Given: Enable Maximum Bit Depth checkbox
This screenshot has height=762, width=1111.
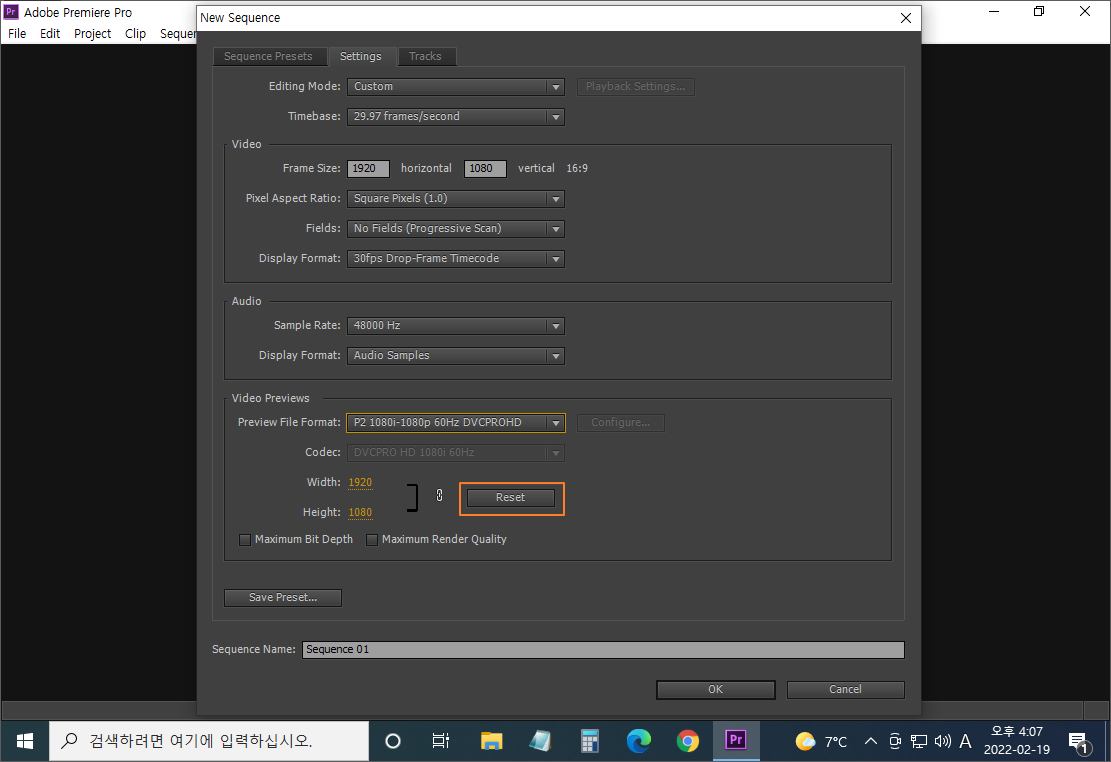Looking at the screenshot, I should [245, 540].
